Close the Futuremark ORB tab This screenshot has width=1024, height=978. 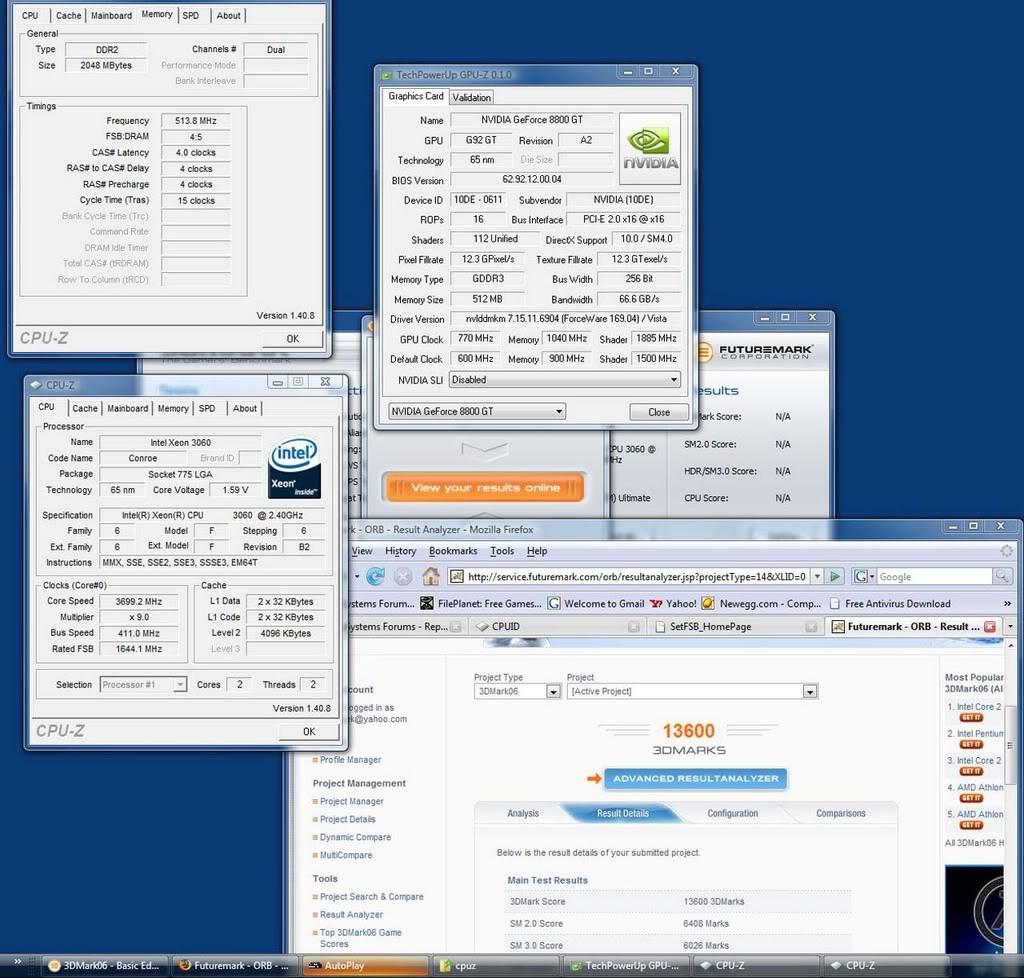pos(990,627)
